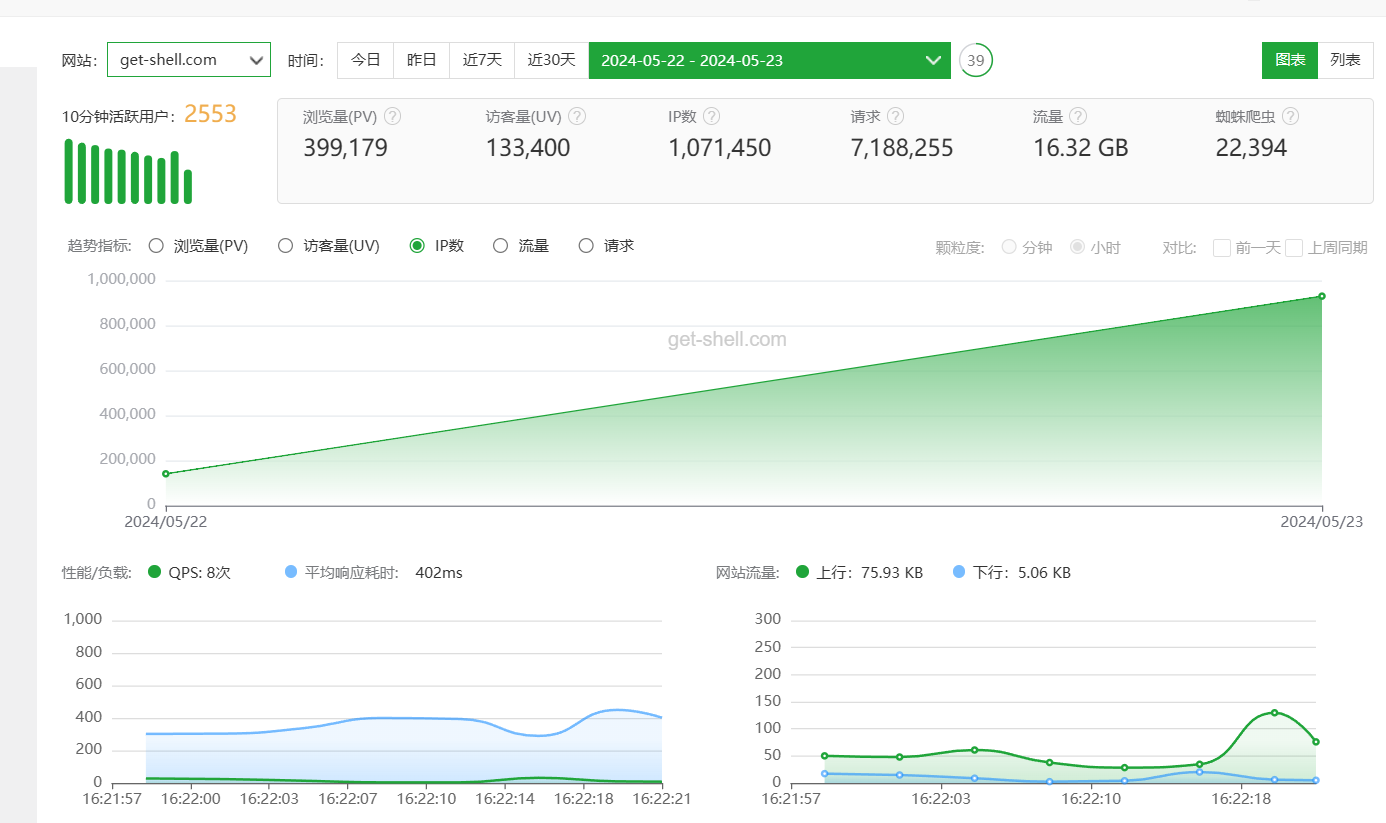Toggle the 上行 green legend dot
Image resolution: width=1386 pixels, height=823 pixels.
803,572
